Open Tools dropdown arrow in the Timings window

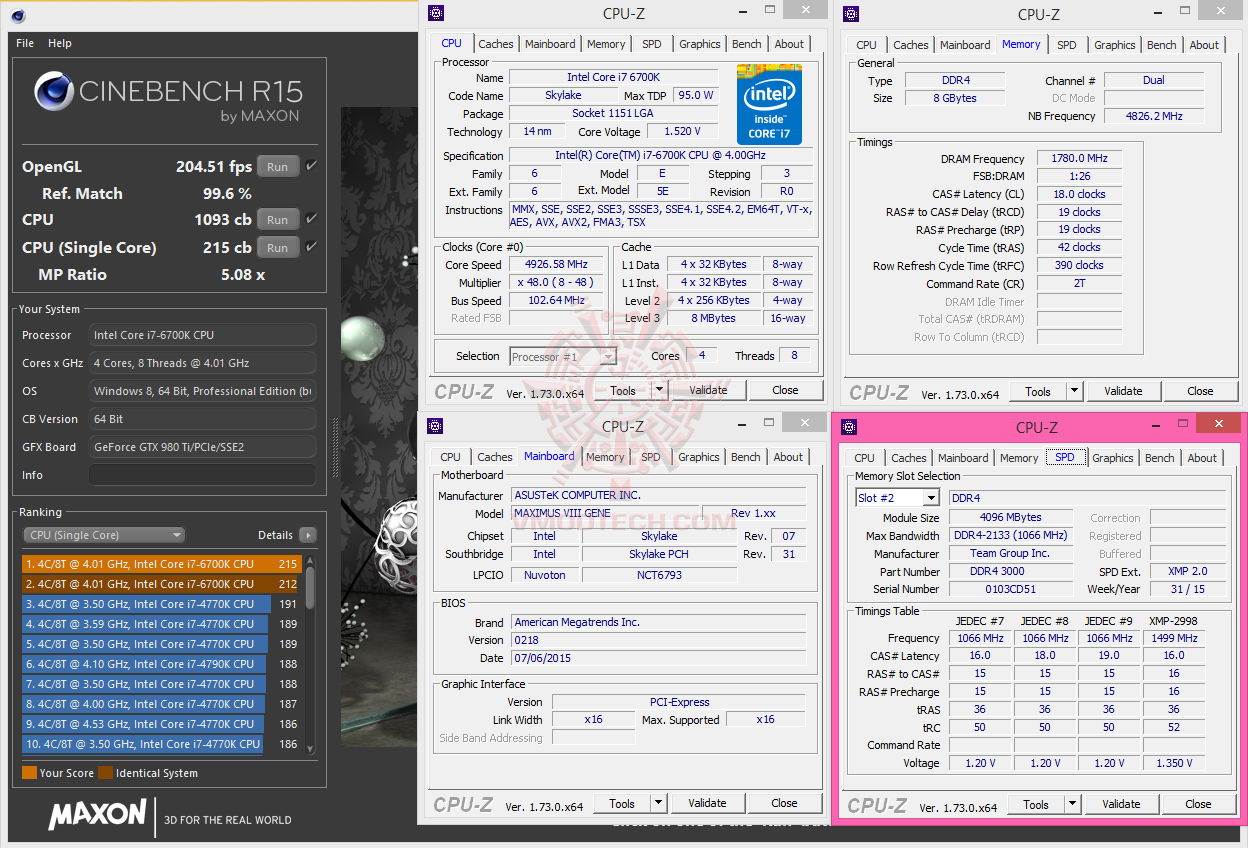[x=1074, y=391]
